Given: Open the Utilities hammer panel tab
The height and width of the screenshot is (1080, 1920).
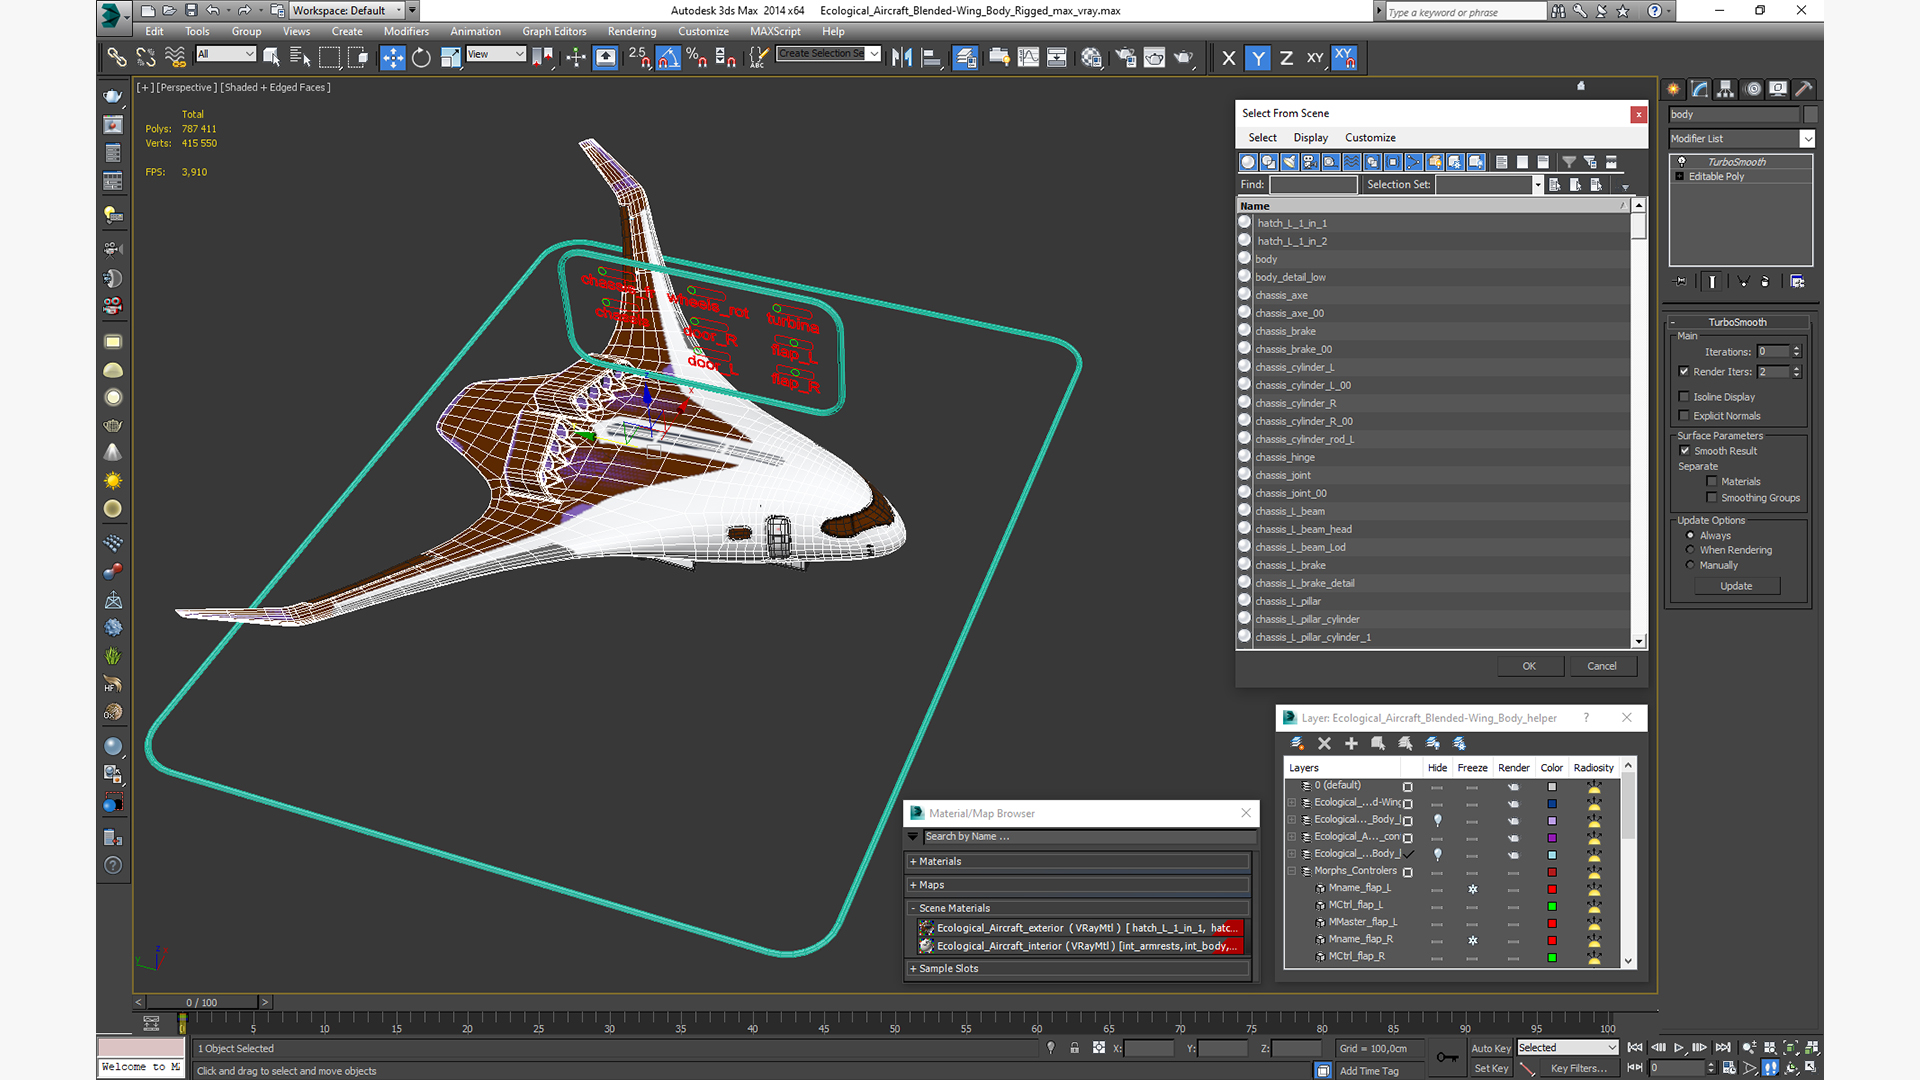Looking at the screenshot, I should (x=1803, y=89).
